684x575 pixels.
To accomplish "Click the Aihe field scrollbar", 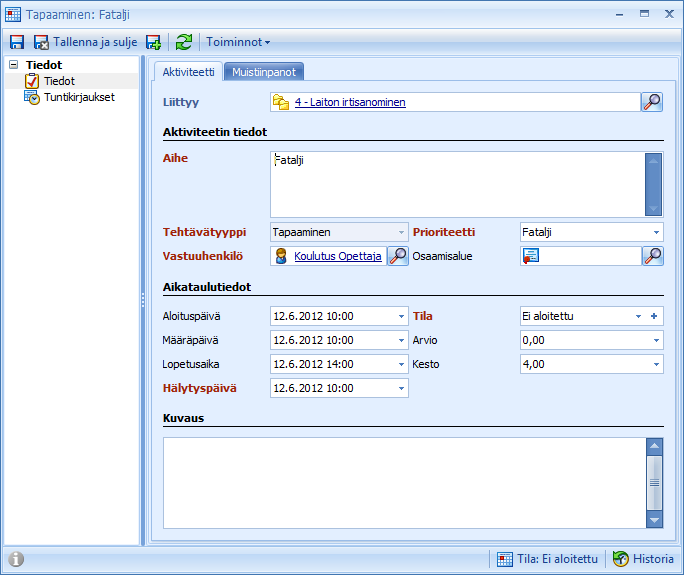I will [x=653, y=185].
